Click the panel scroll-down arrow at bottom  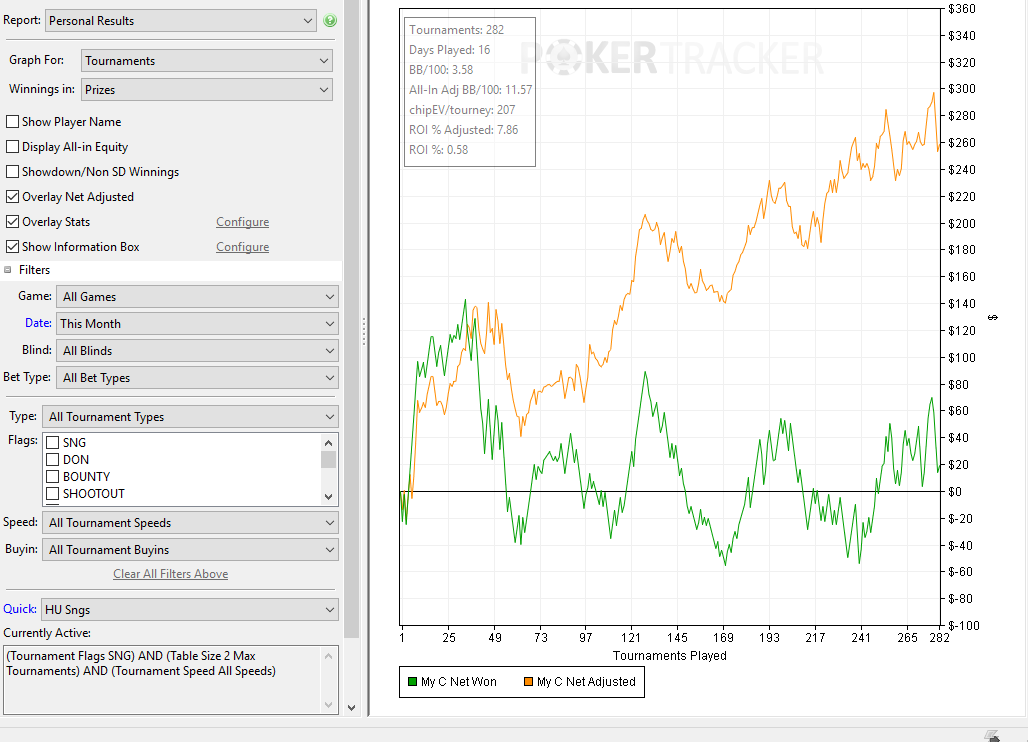click(351, 707)
